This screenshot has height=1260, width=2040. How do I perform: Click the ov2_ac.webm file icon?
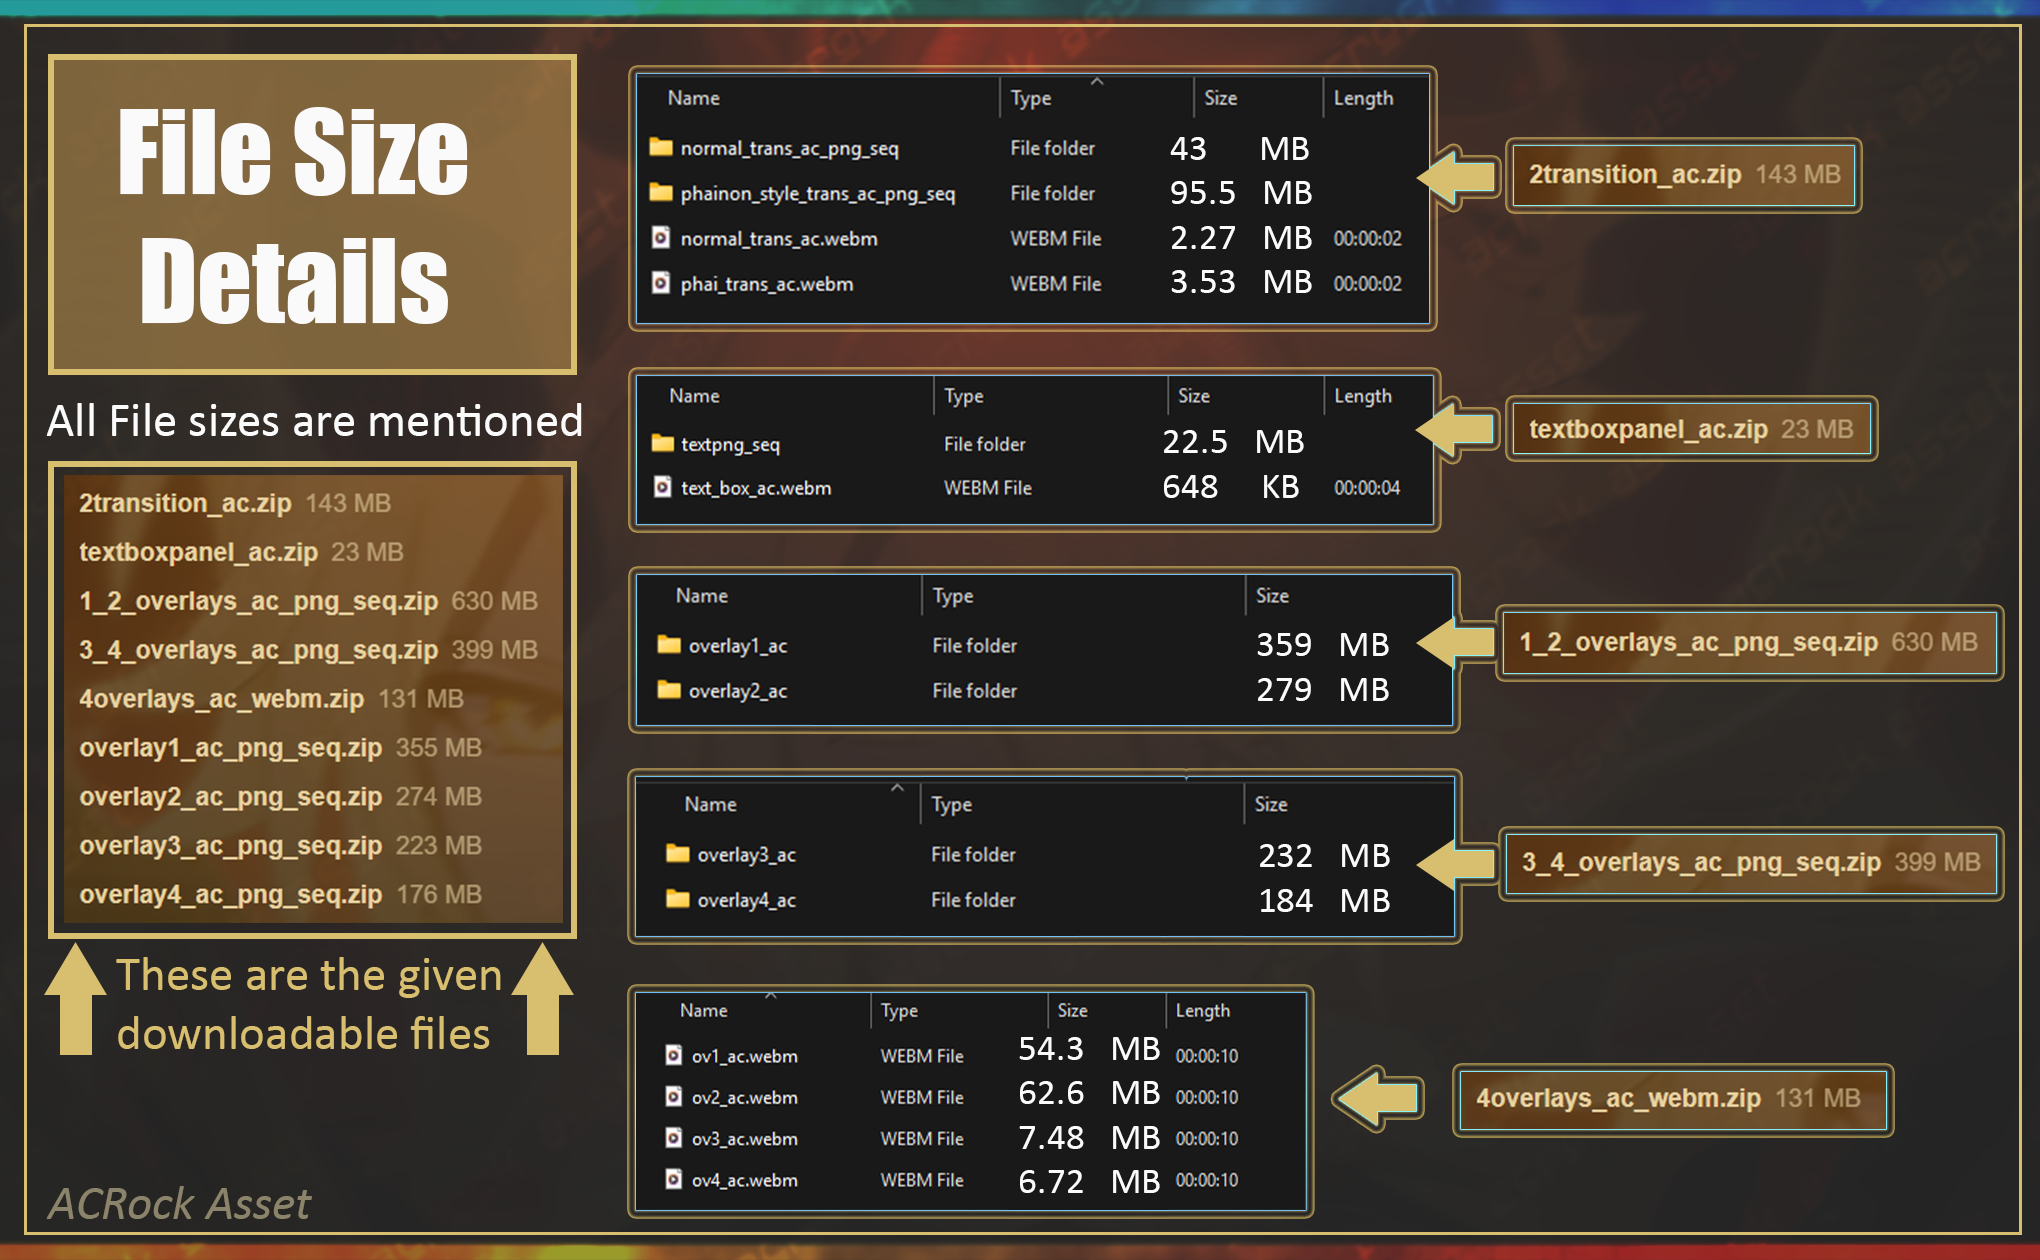674,1097
